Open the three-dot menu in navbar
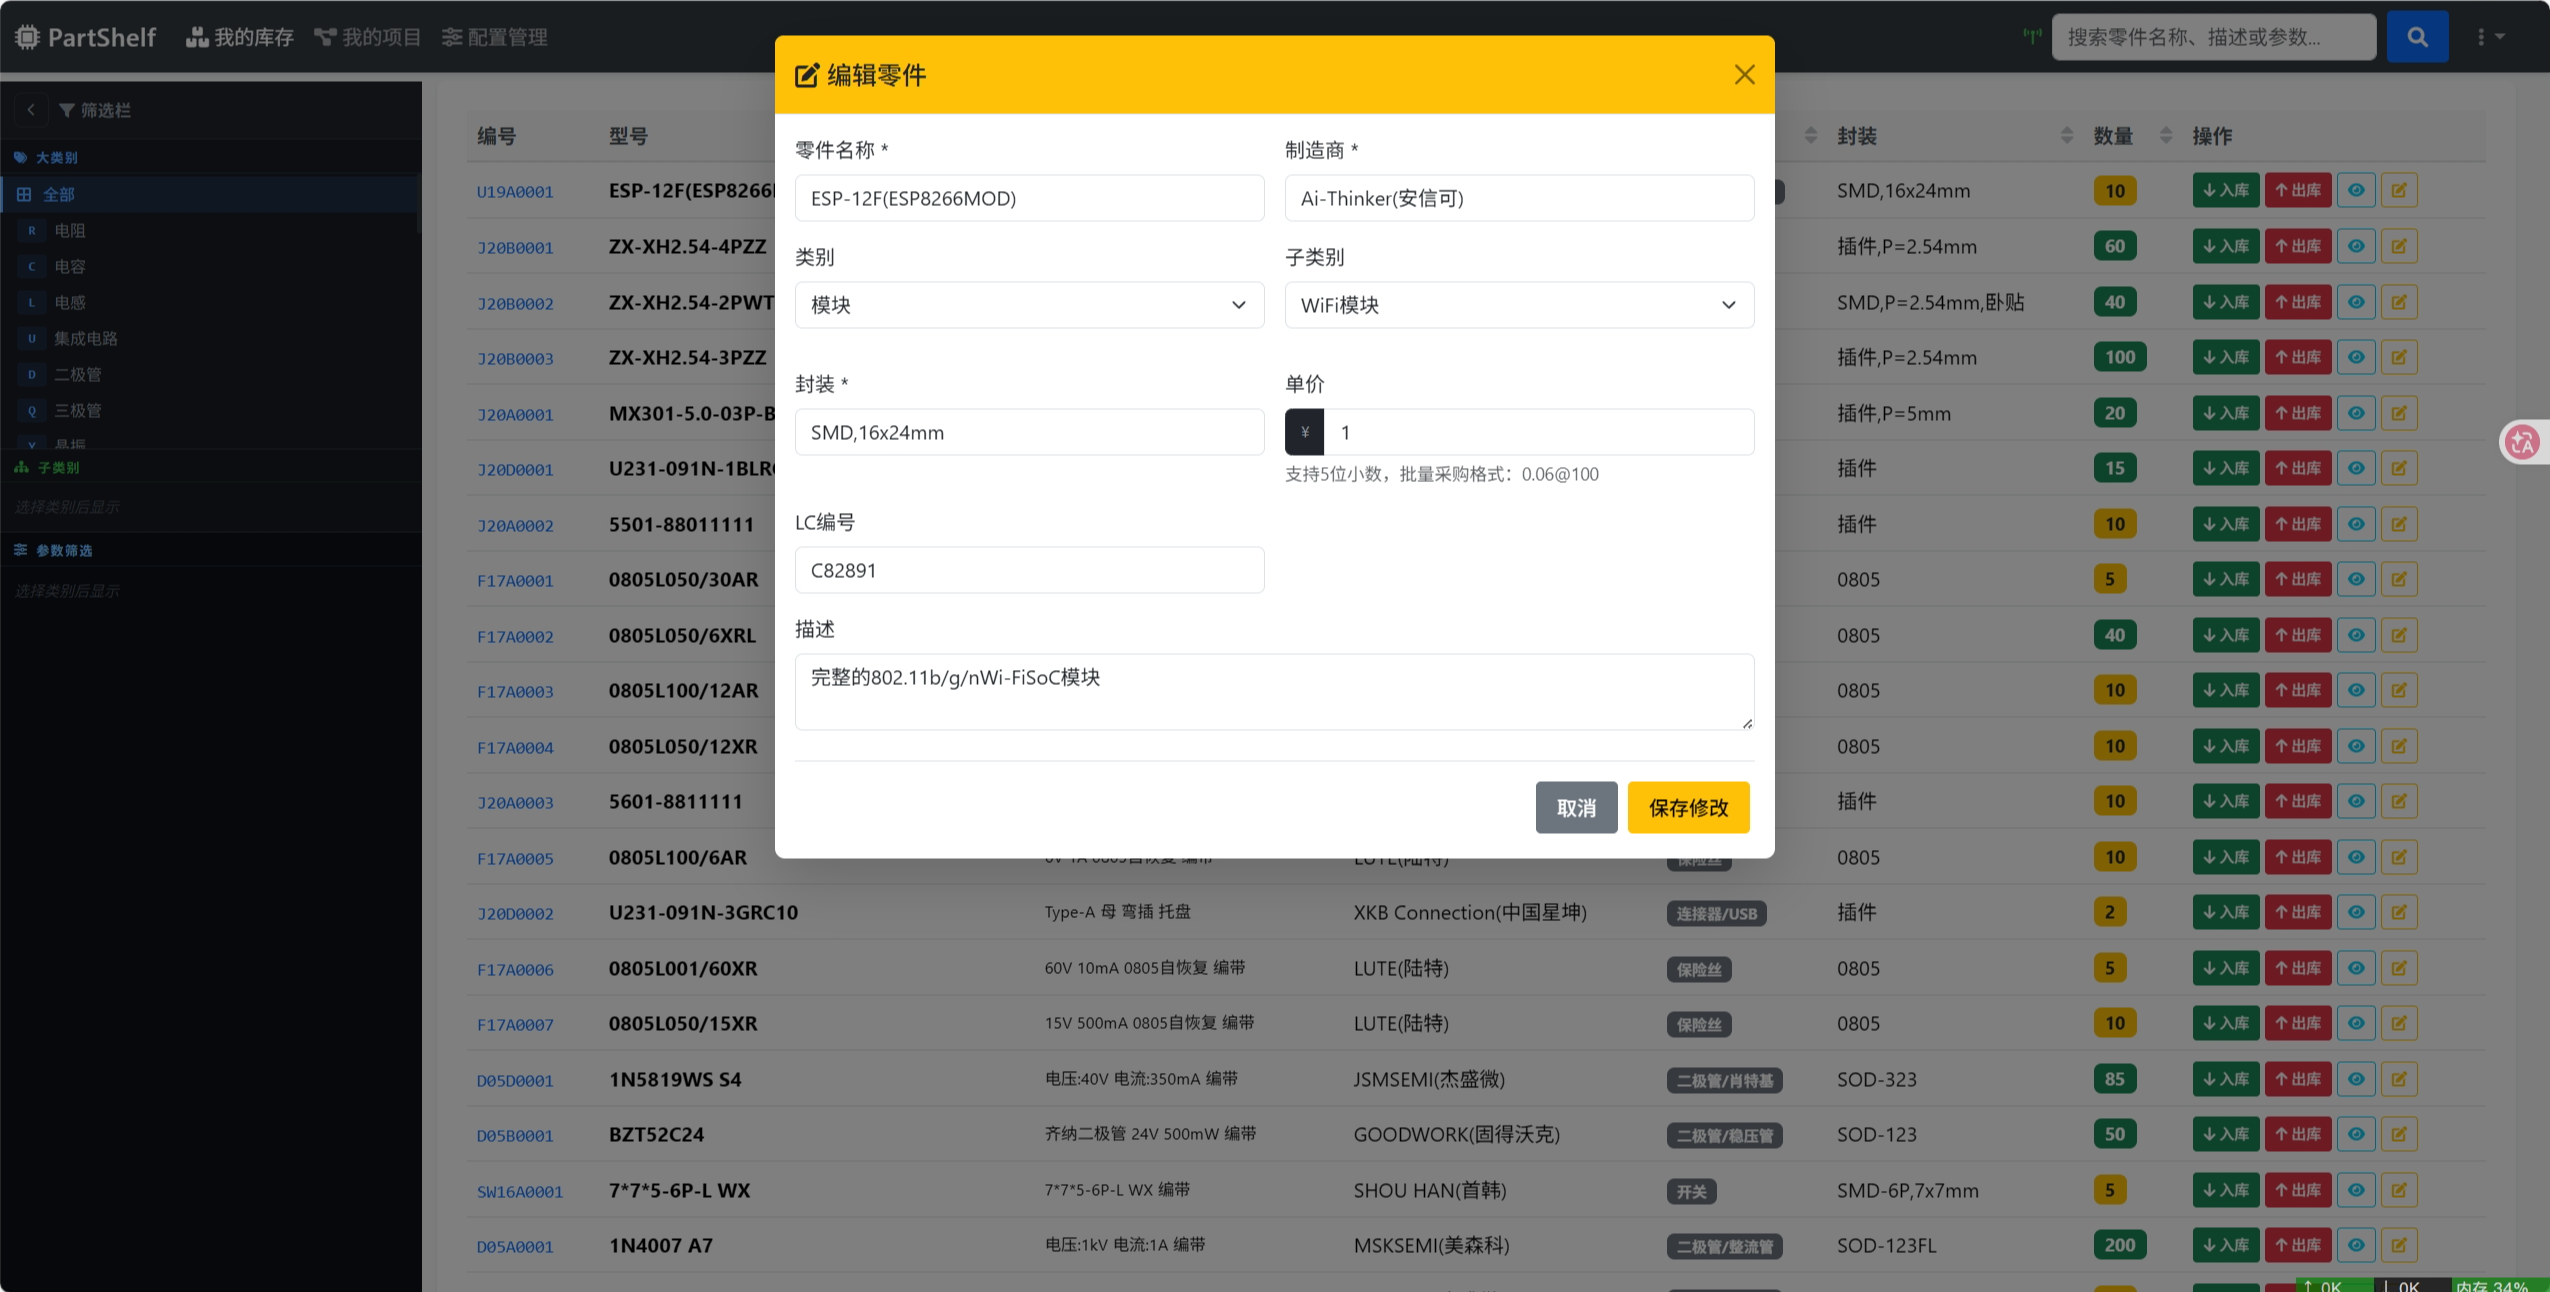This screenshot has height=1292, width=2550. click(x=2489, y=37)
